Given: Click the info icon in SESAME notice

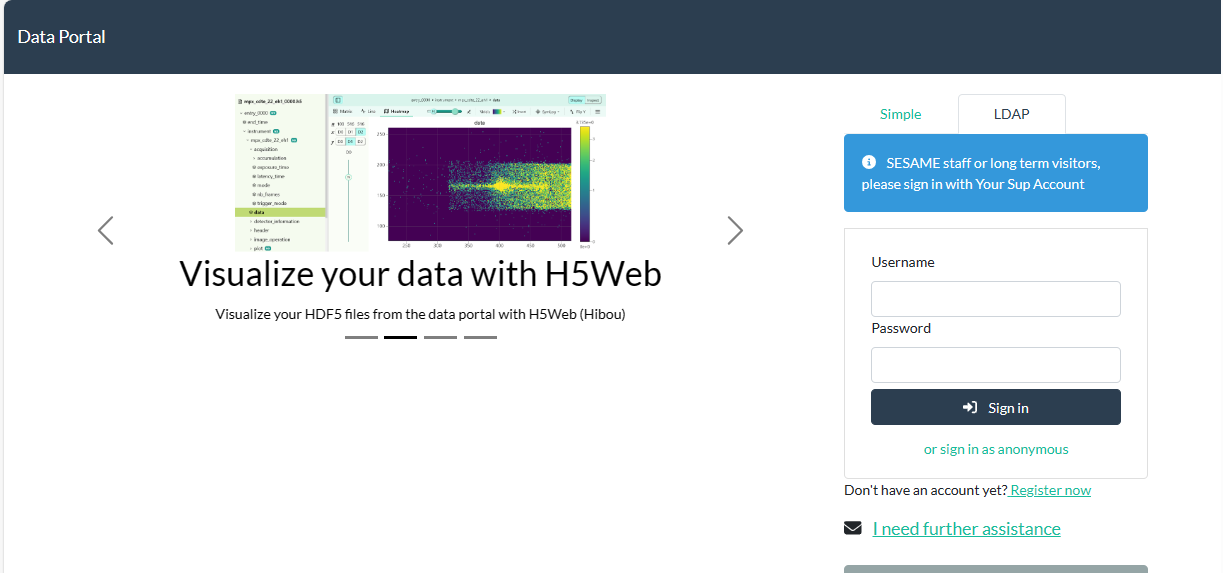Looking at the screenshot, I should pos(869,162).
